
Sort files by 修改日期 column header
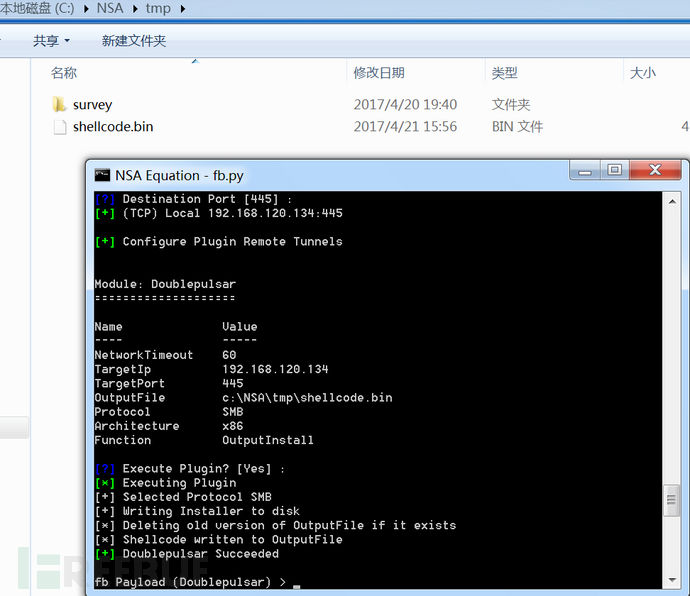coord(379,73)
